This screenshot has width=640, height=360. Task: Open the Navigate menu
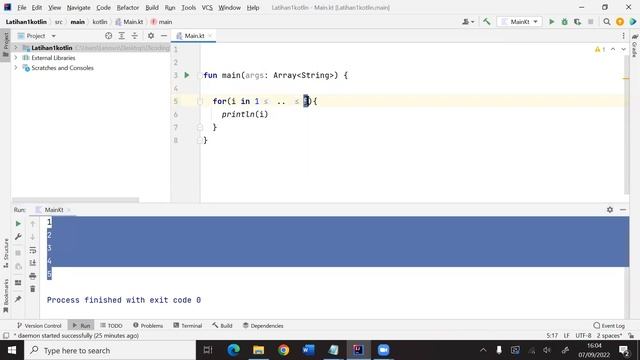(78, 7)
